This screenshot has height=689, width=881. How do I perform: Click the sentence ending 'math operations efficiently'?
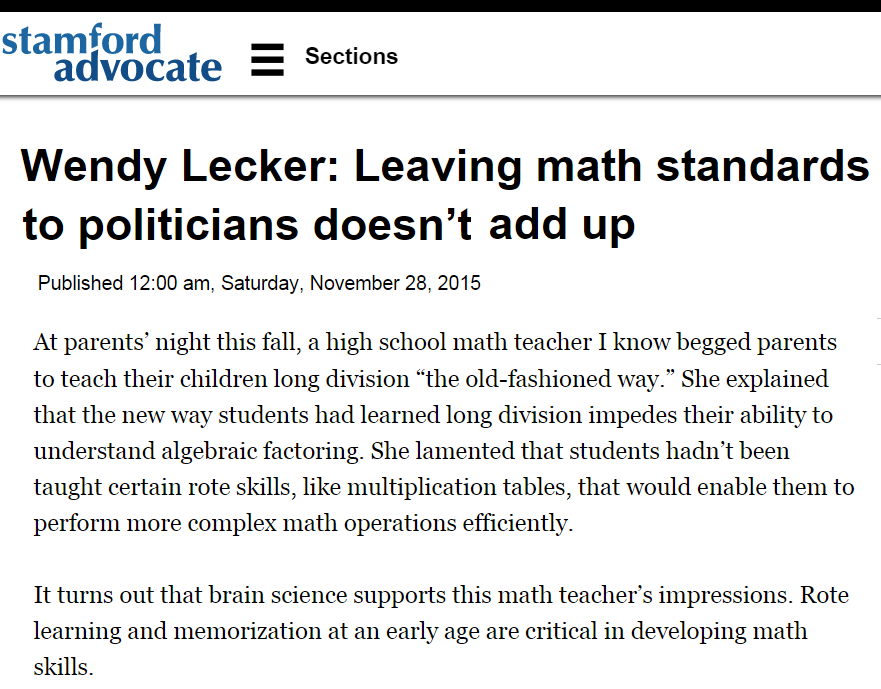tap(303, 523)
